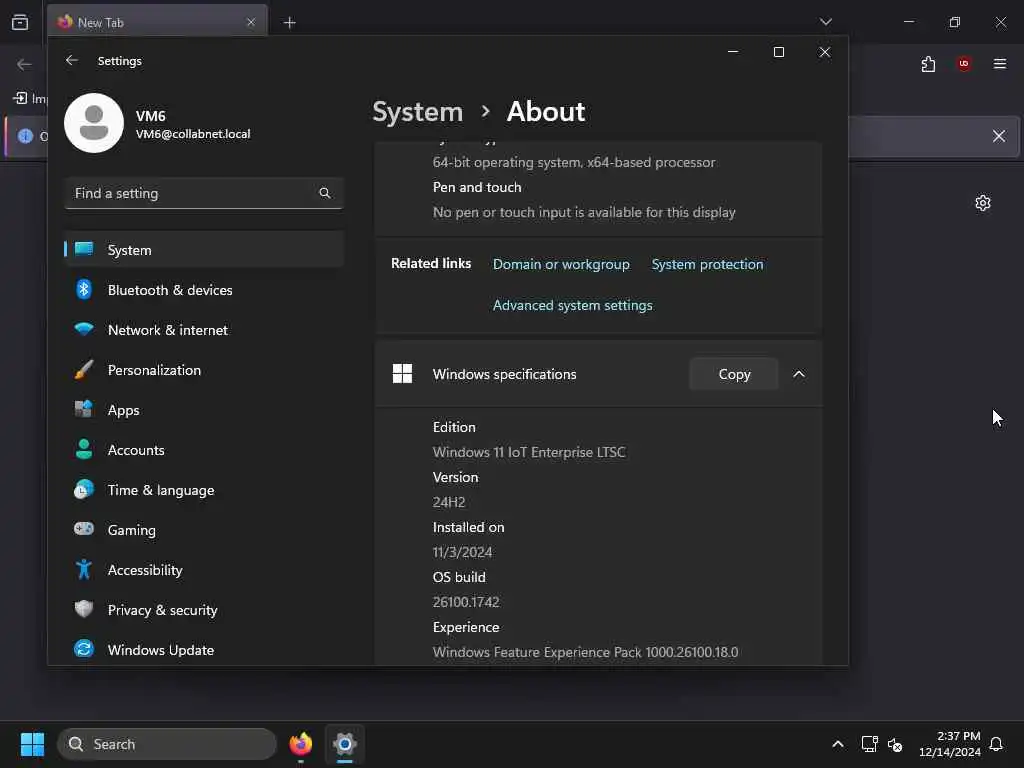This screenshot has width=1024, height=768.
Task: Click the muted volume tray icon
Action: click(895, 744)
